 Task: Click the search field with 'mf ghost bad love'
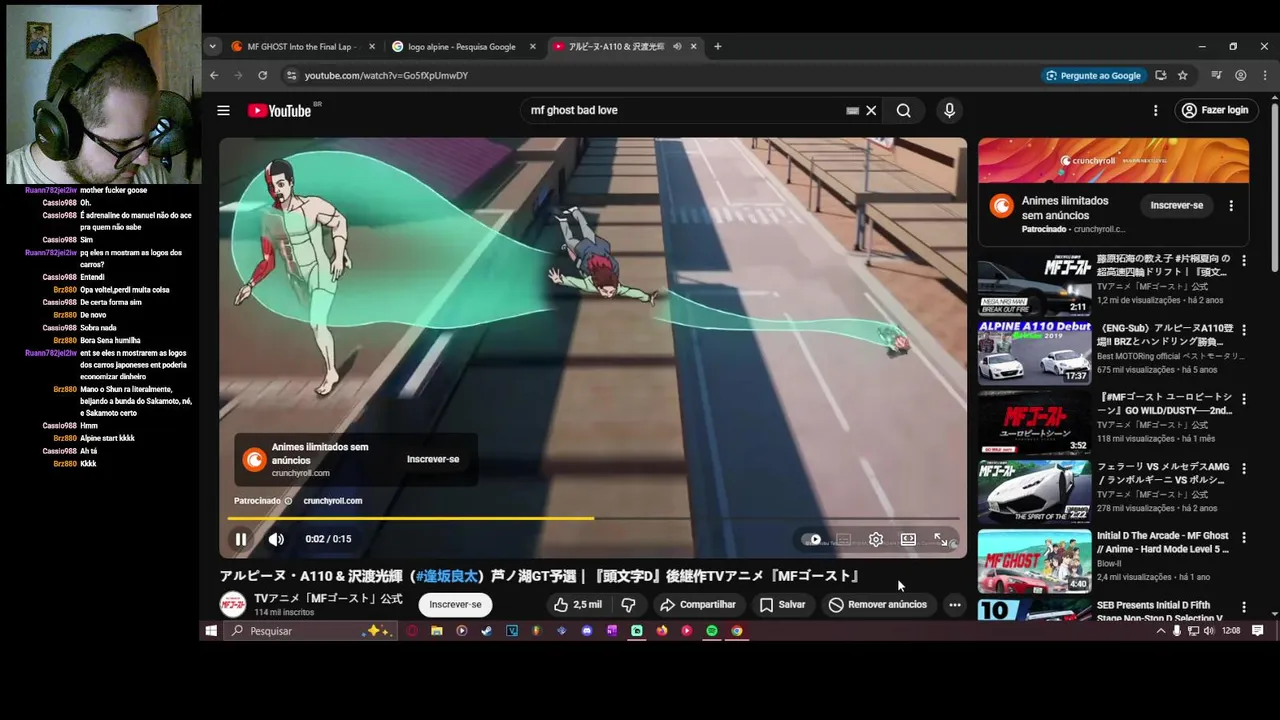tap(685, 110)
